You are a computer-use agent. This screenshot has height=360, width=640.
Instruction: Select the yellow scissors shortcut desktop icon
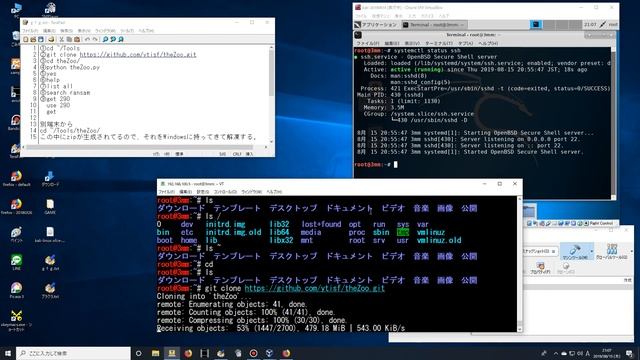16,320
